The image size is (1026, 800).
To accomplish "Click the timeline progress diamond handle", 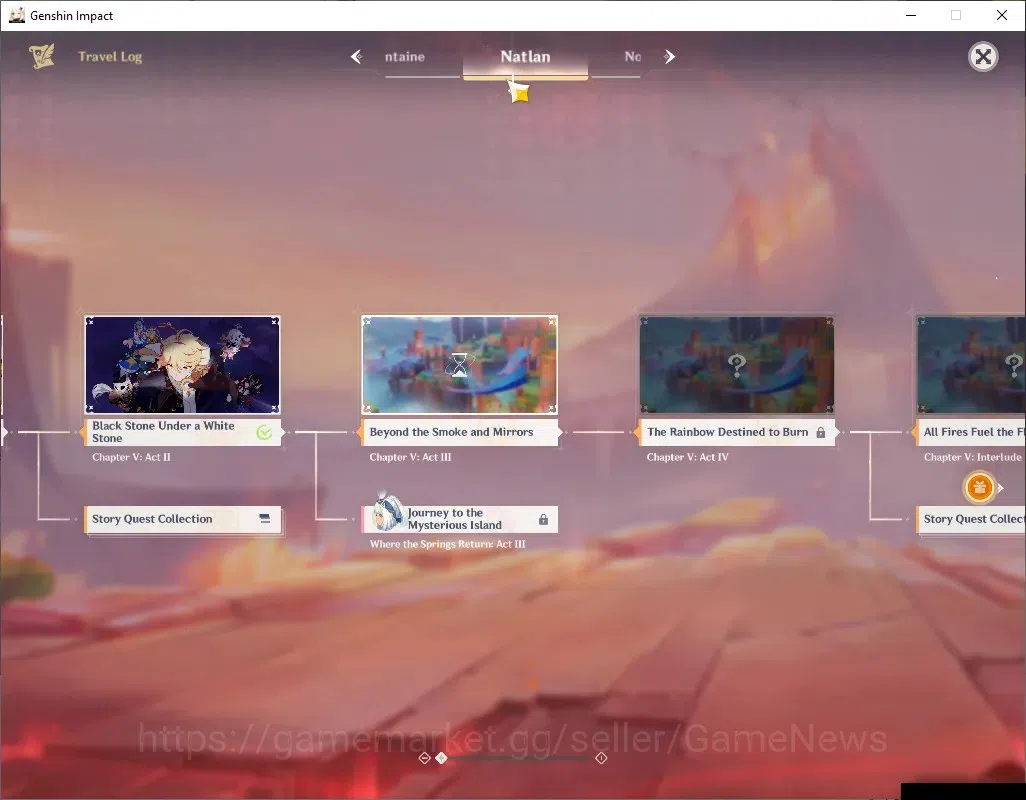I will [442, 757].
